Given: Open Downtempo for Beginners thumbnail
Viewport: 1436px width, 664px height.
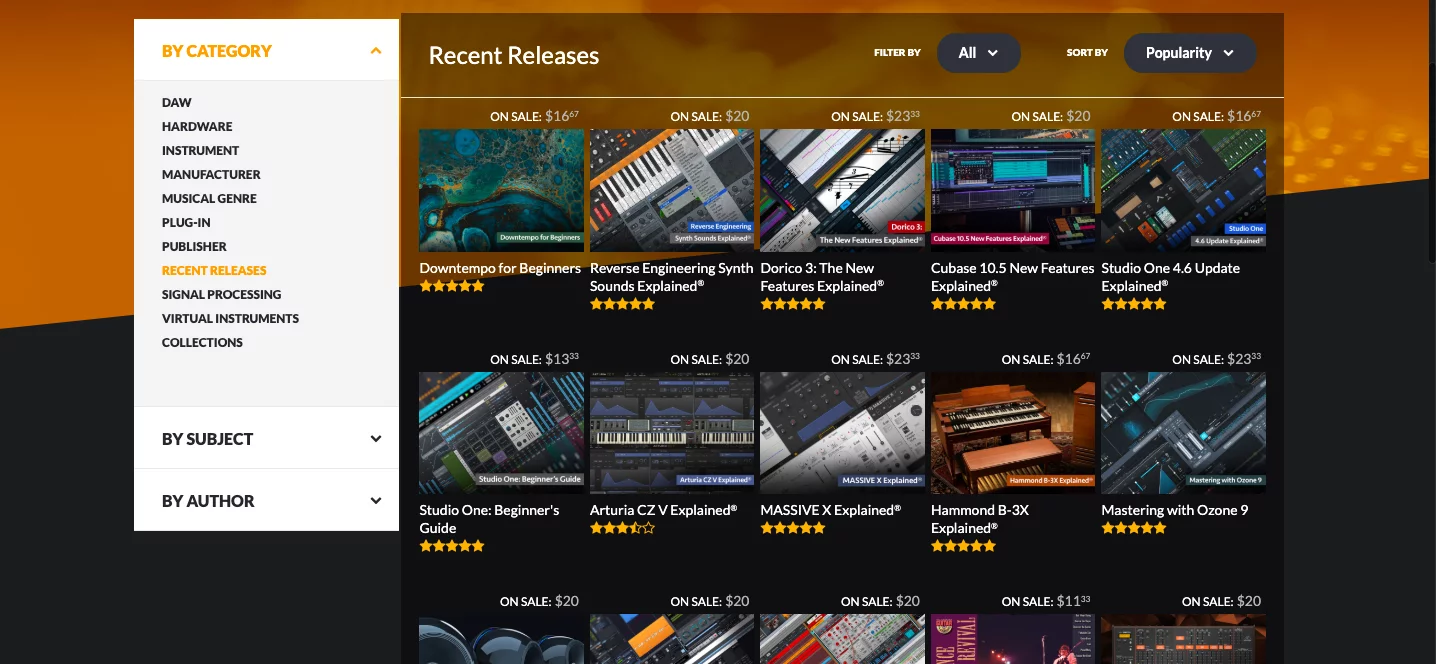Looking at the screenshot, I should 501,190.
